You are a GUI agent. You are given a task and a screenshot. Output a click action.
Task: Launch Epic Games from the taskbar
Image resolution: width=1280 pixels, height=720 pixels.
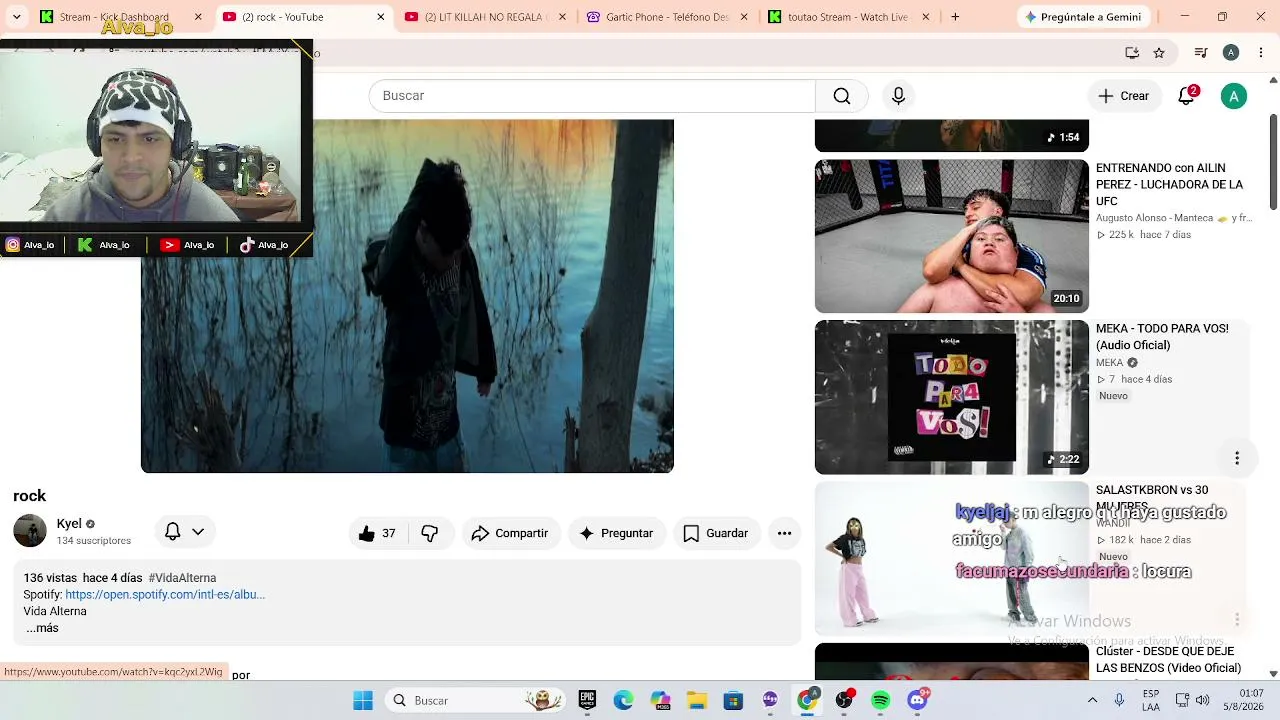587,701
